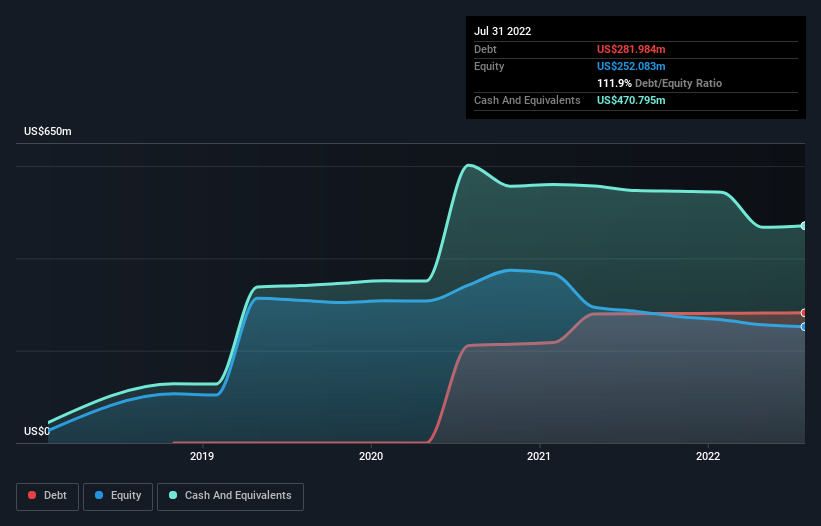
Task: Click the Debt row label in tooltip
Action: 485,49
